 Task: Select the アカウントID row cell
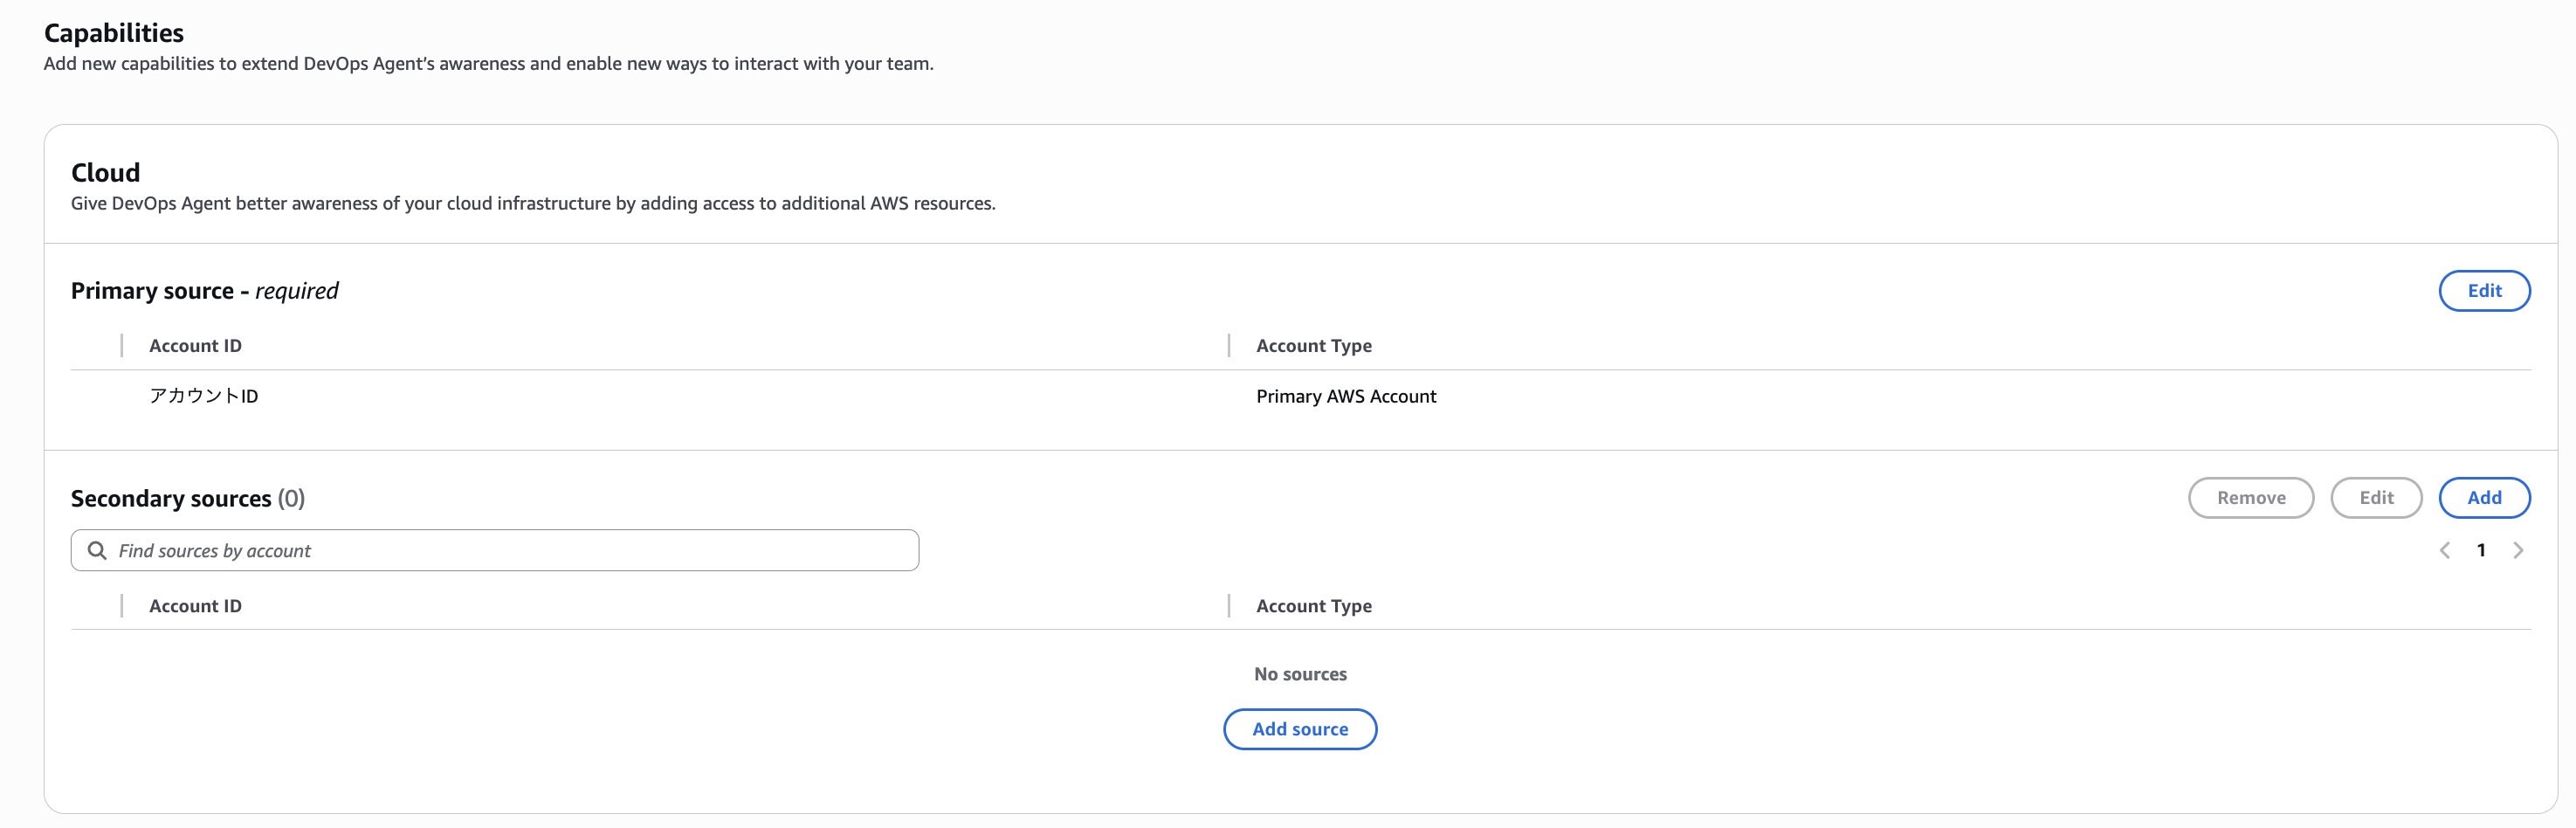point(204,396)
